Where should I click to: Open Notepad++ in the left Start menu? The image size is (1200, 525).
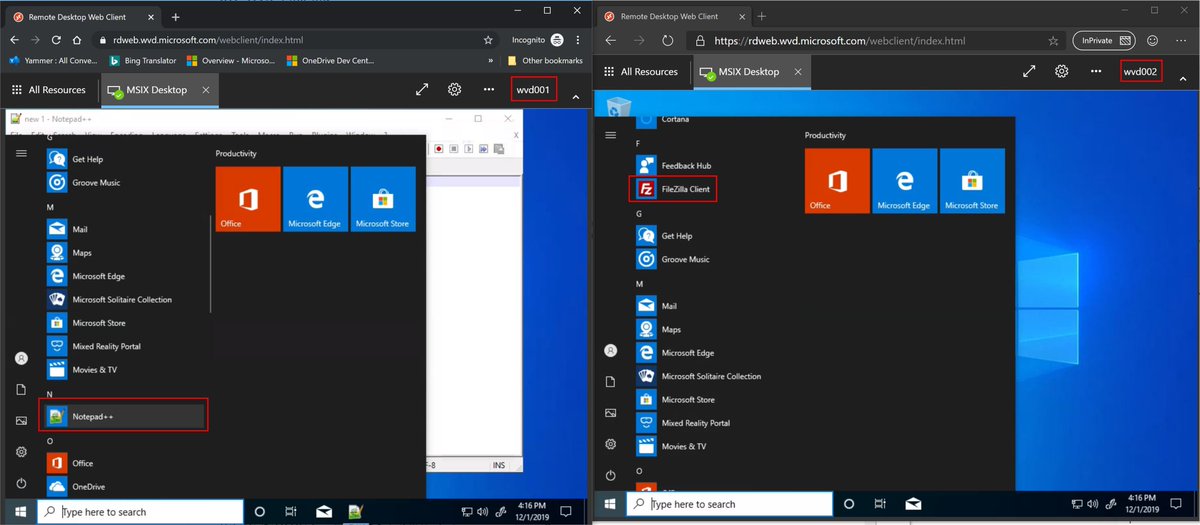pyautogui.click(x=122, y=416)
